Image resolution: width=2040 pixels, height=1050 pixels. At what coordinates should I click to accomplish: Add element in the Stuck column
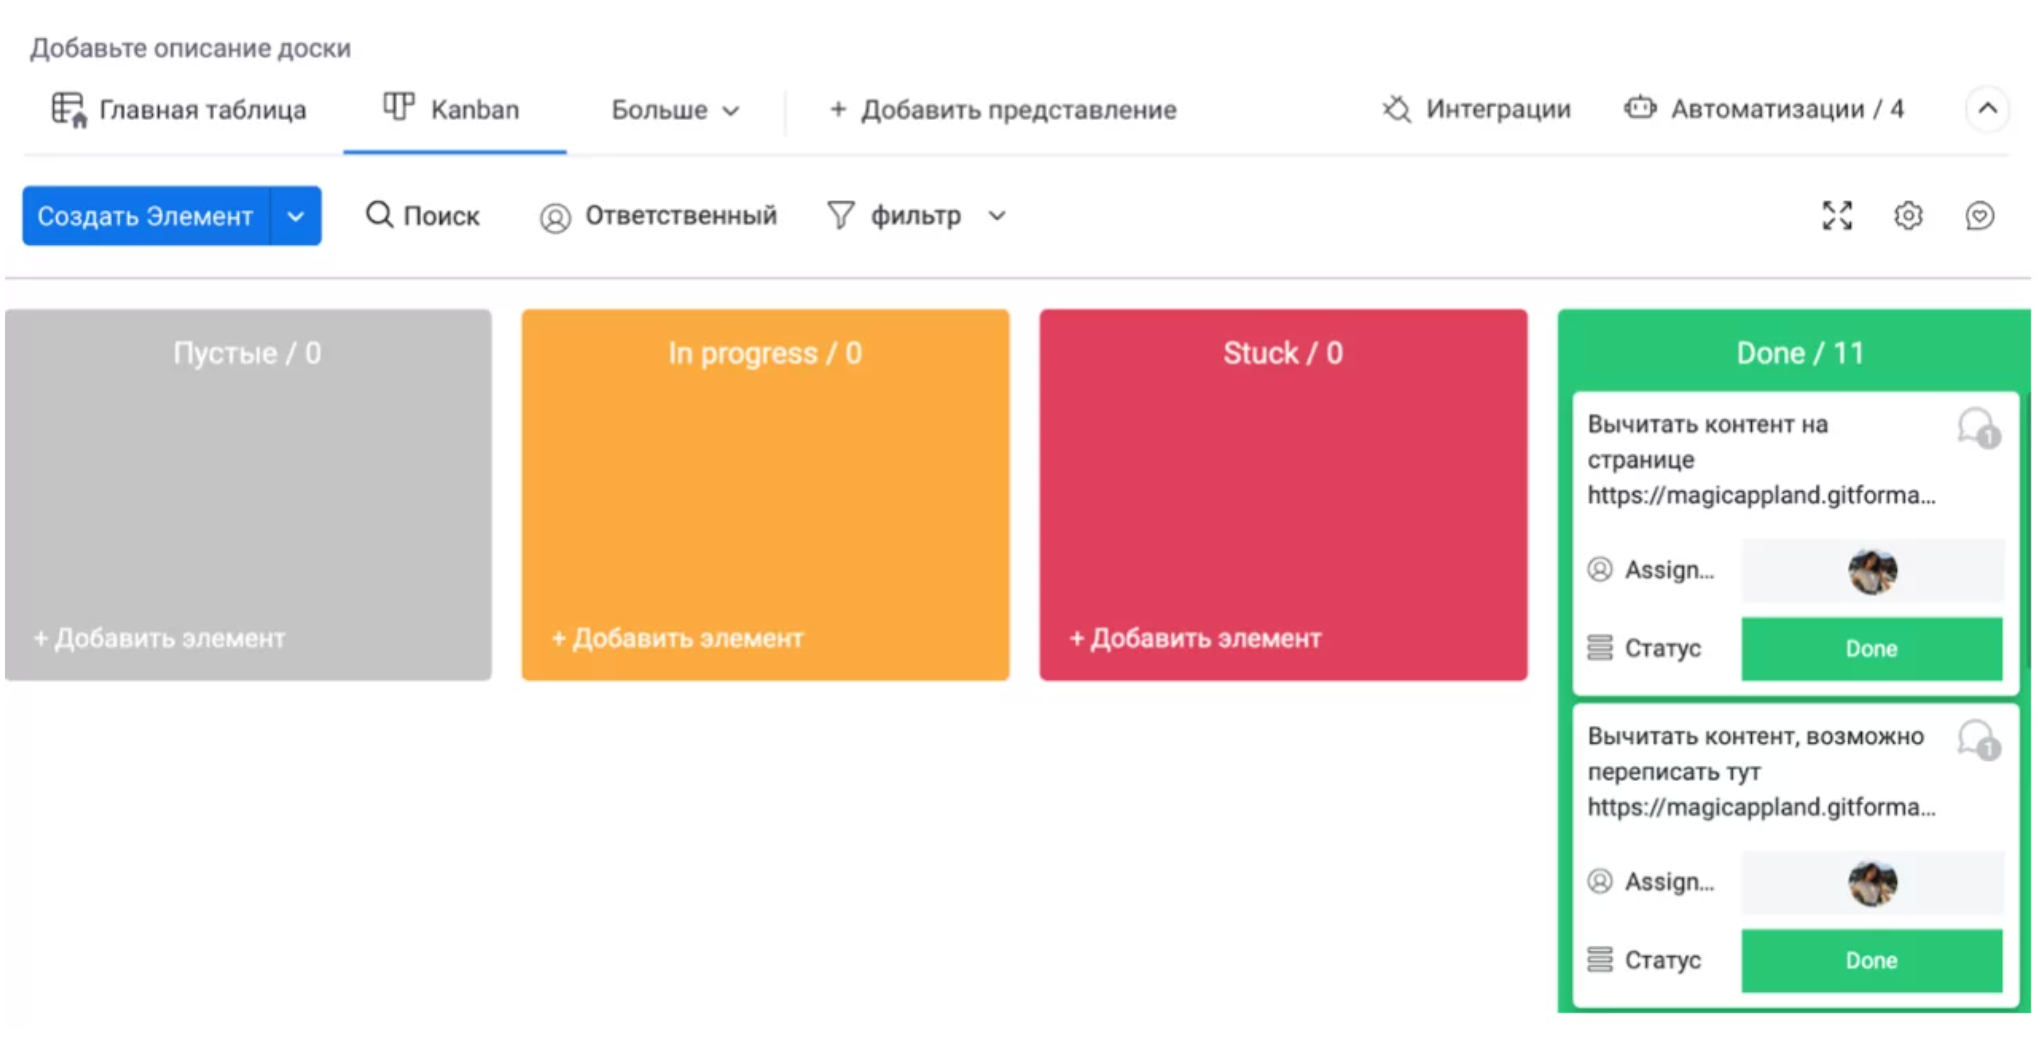(1196, 638)
